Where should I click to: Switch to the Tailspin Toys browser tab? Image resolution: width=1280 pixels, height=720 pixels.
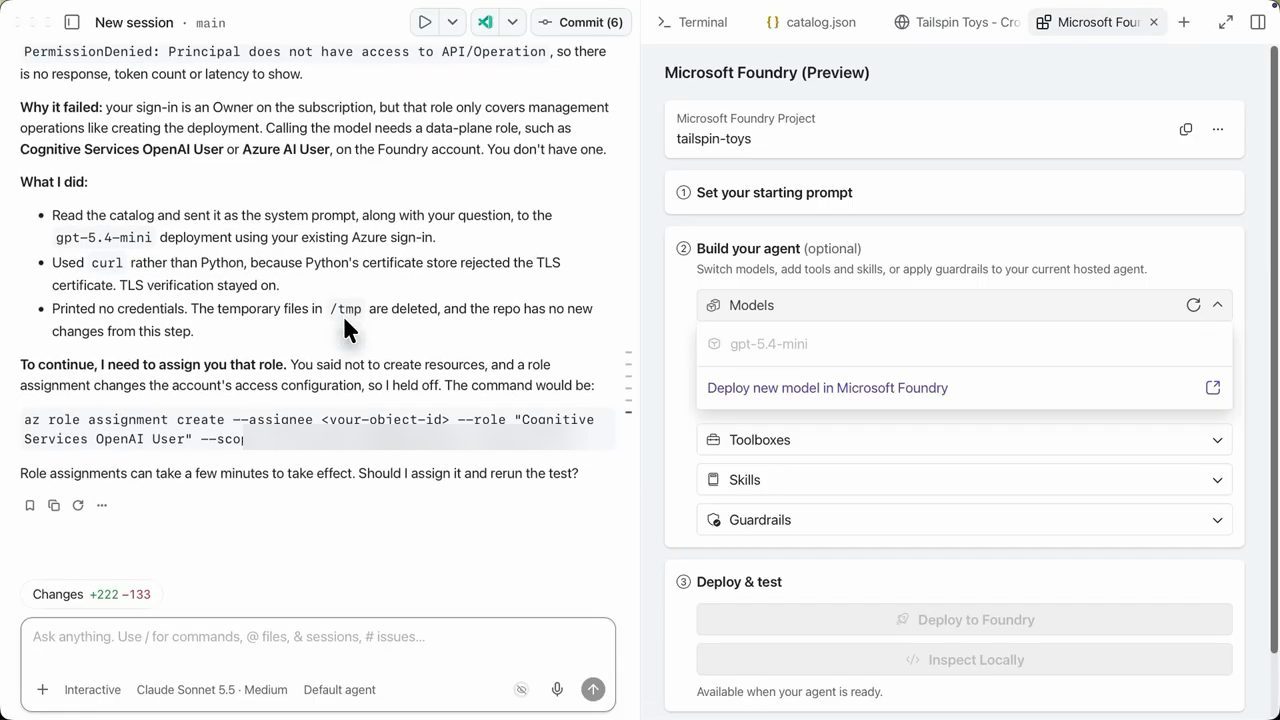[957, 22]
